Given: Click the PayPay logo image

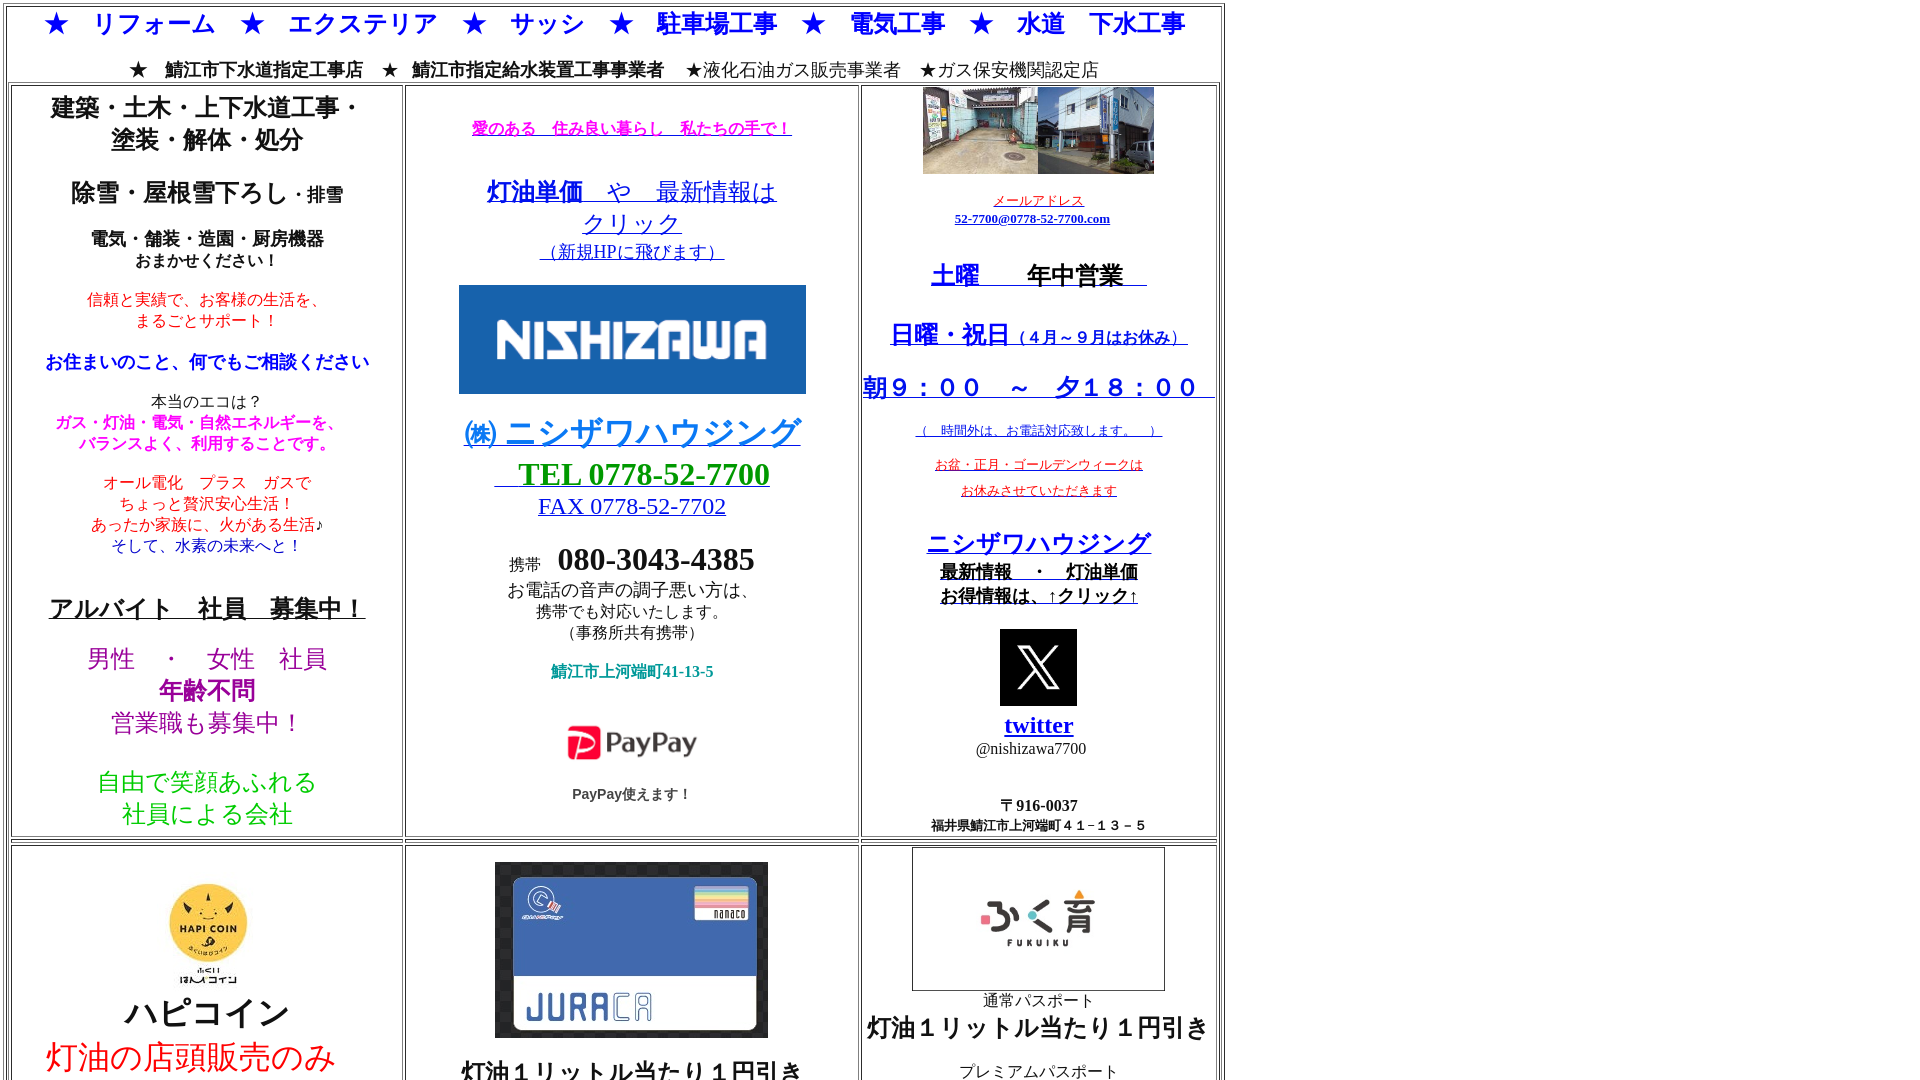Looking at the screenshot, I should 632,743.
